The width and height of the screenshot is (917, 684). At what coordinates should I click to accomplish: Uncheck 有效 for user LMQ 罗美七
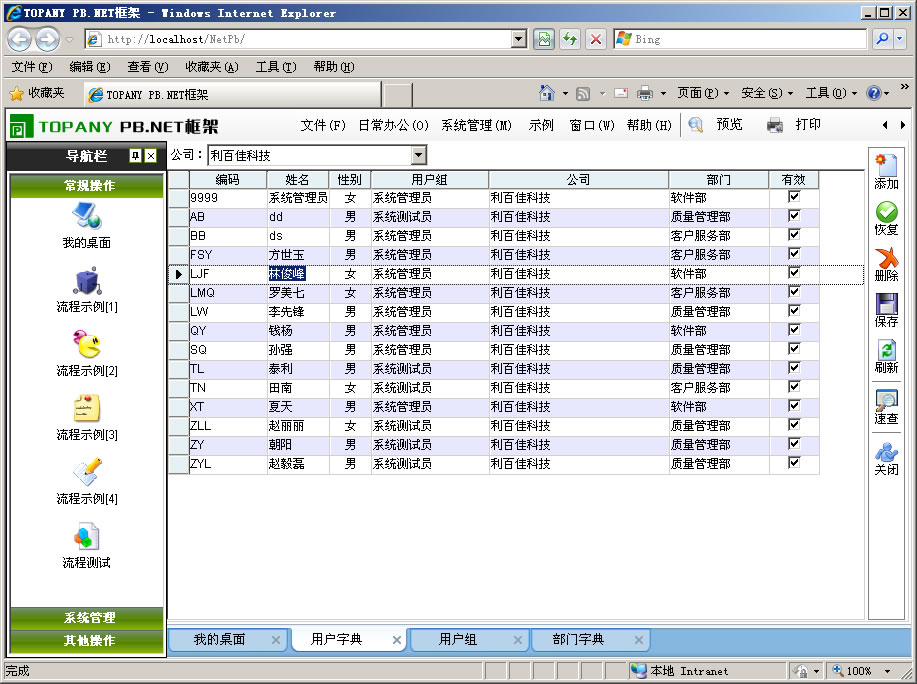pos(793,293)
